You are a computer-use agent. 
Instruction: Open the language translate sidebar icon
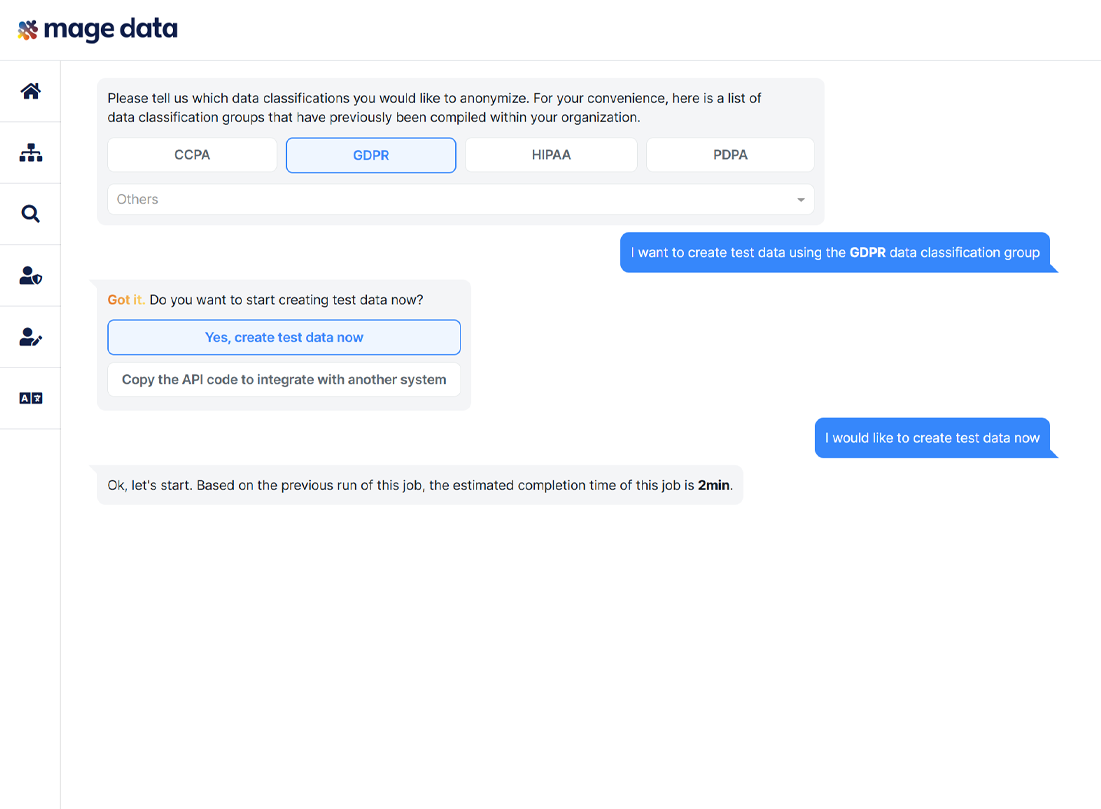(31, 398)
